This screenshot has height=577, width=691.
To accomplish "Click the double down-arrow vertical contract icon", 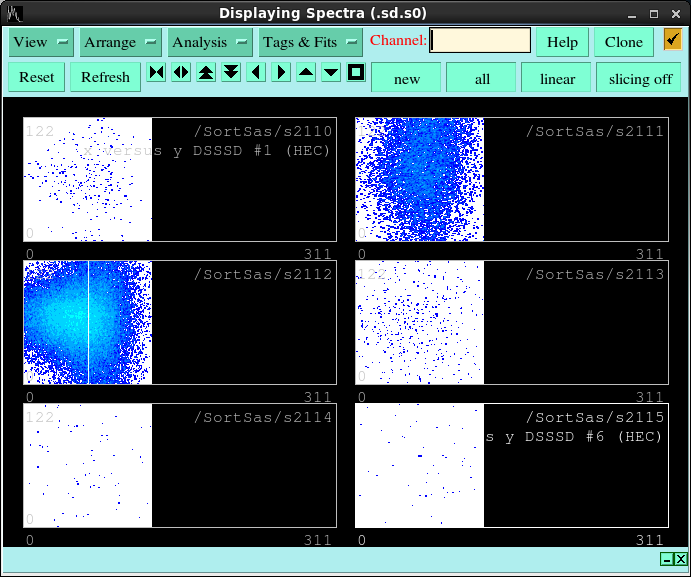I will coord(231,72).
